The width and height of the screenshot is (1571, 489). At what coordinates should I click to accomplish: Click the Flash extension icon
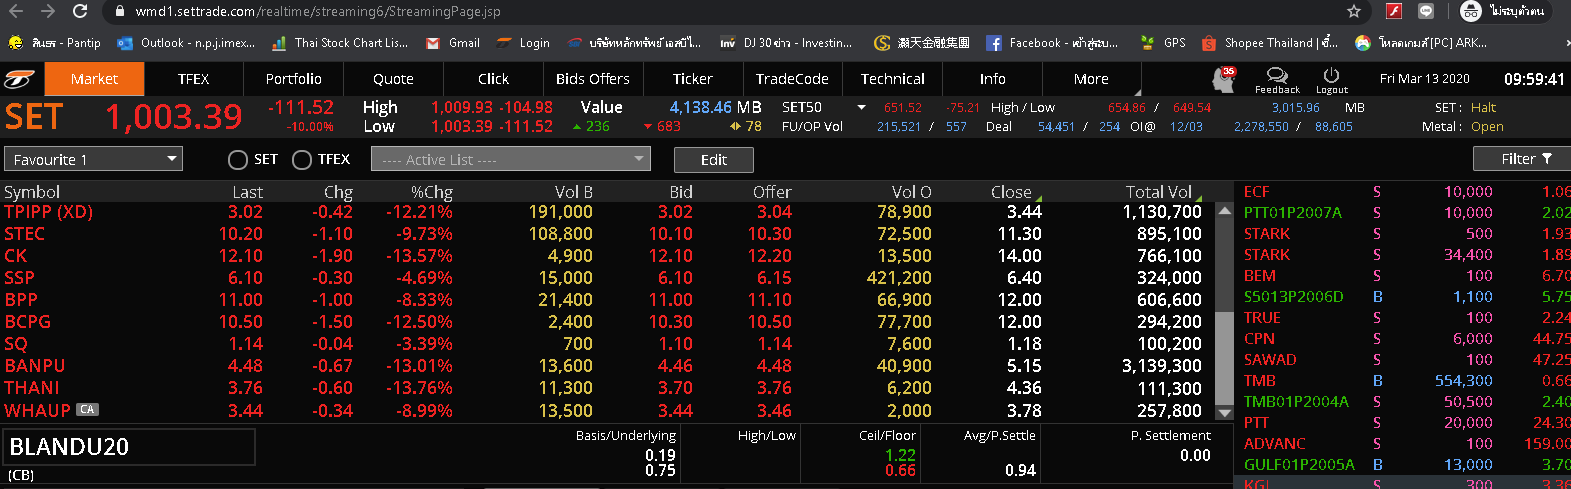pos(1394,11)
